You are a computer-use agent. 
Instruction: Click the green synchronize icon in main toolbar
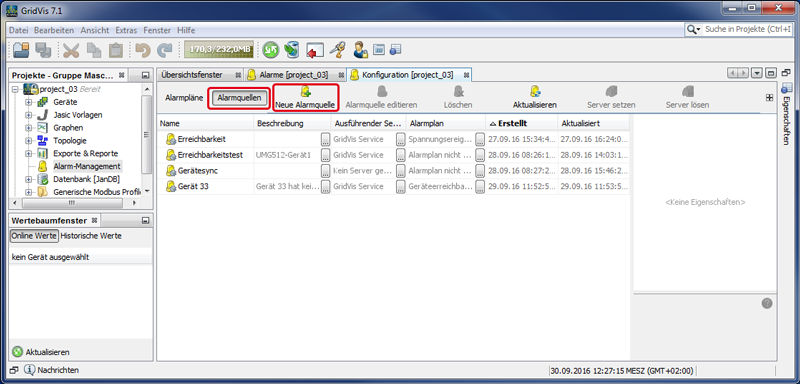point(271,49)
